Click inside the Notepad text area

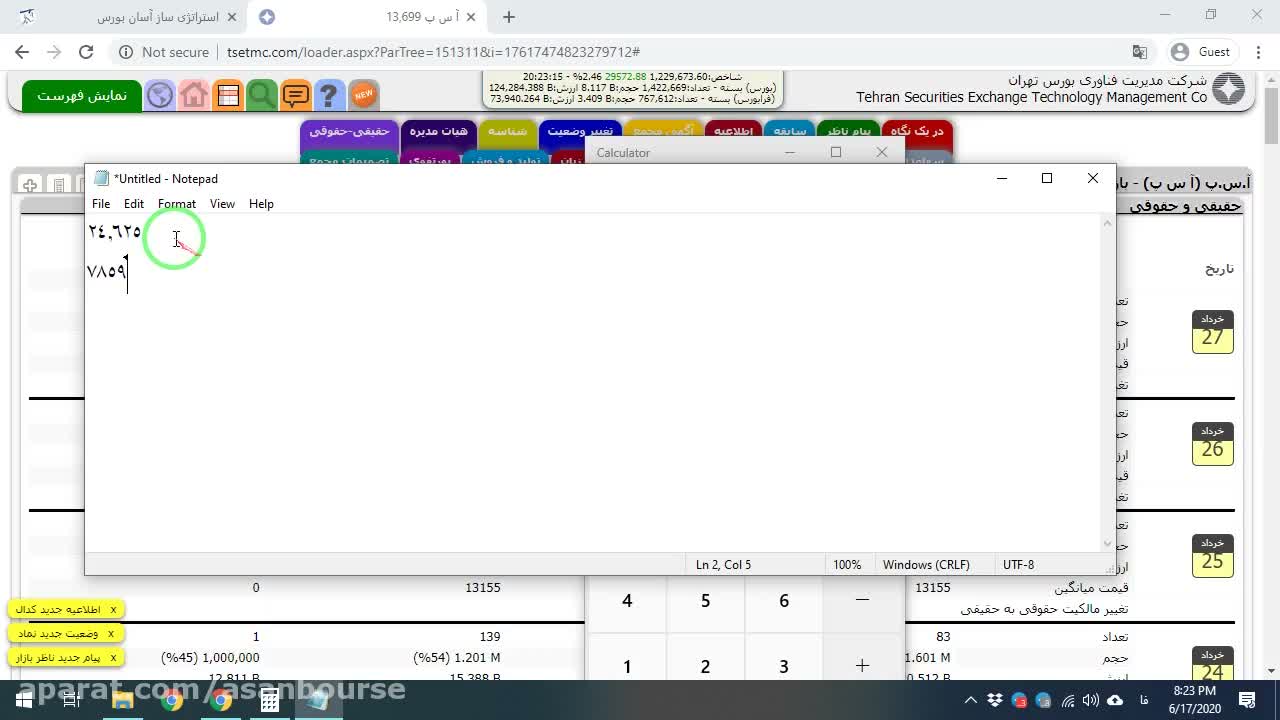[x=593, y=382]
